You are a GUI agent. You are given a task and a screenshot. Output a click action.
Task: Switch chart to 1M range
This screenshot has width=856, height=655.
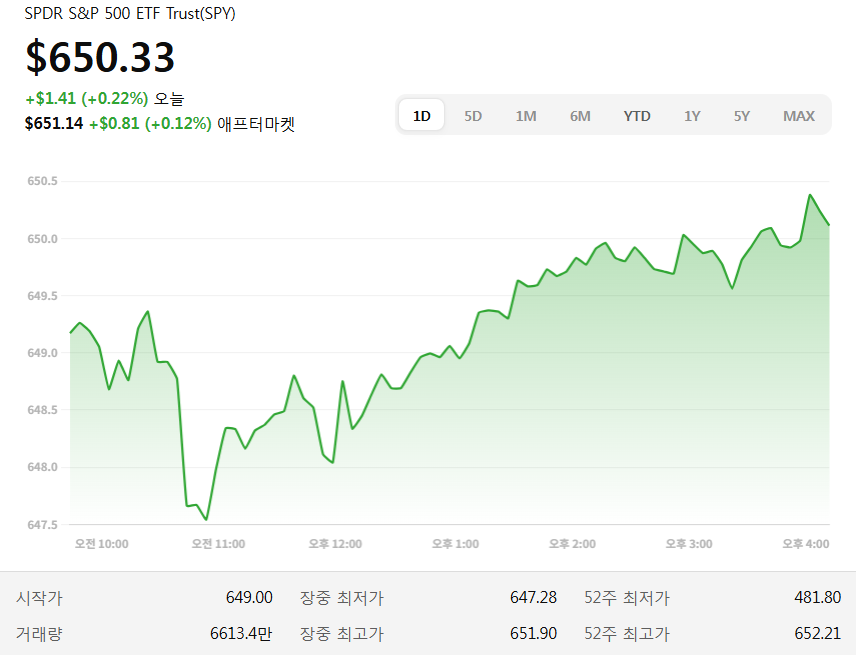click(526, 116)
